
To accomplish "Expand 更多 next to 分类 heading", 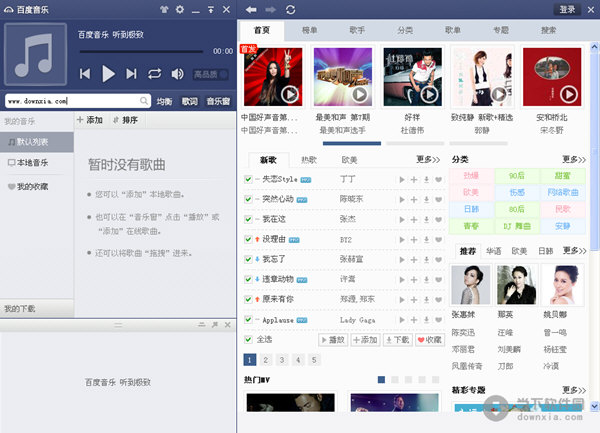I will coord(574,160).
